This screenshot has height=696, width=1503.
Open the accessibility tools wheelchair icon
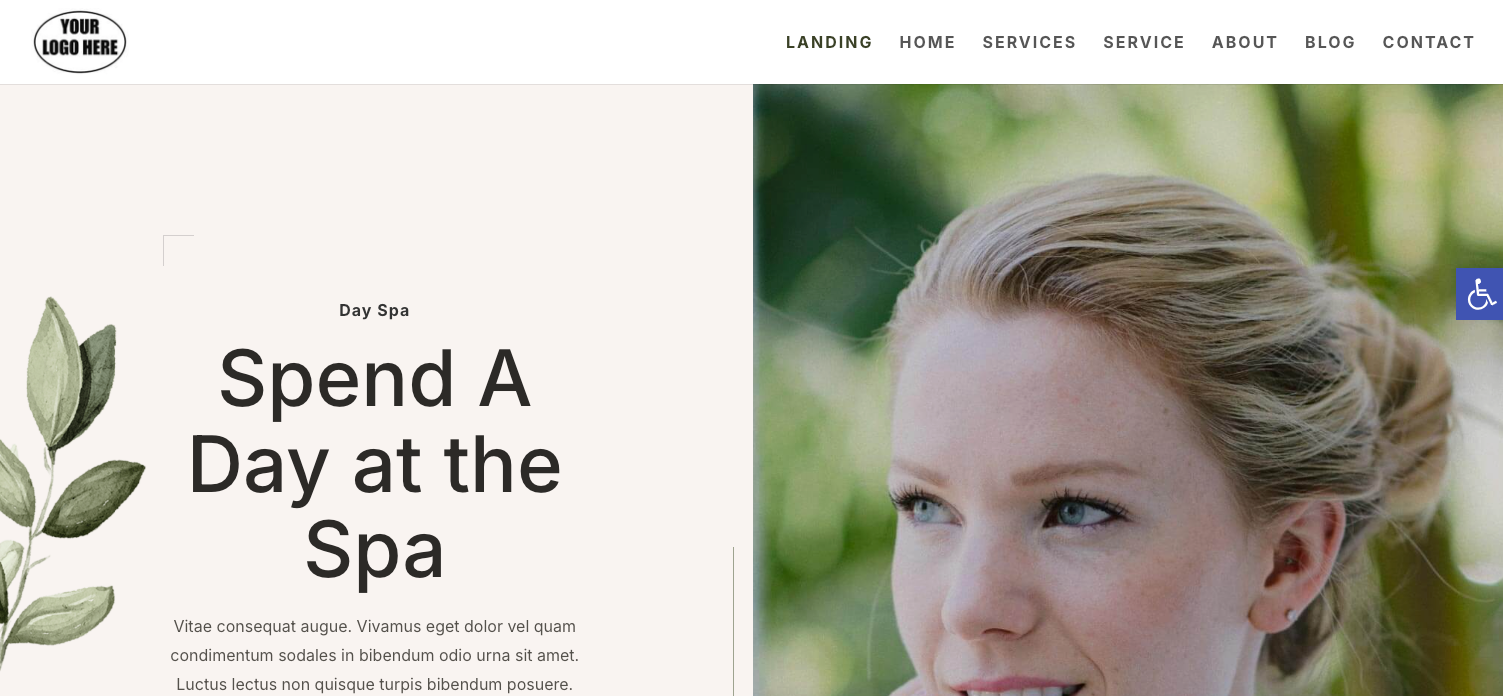pos(1479,294)
